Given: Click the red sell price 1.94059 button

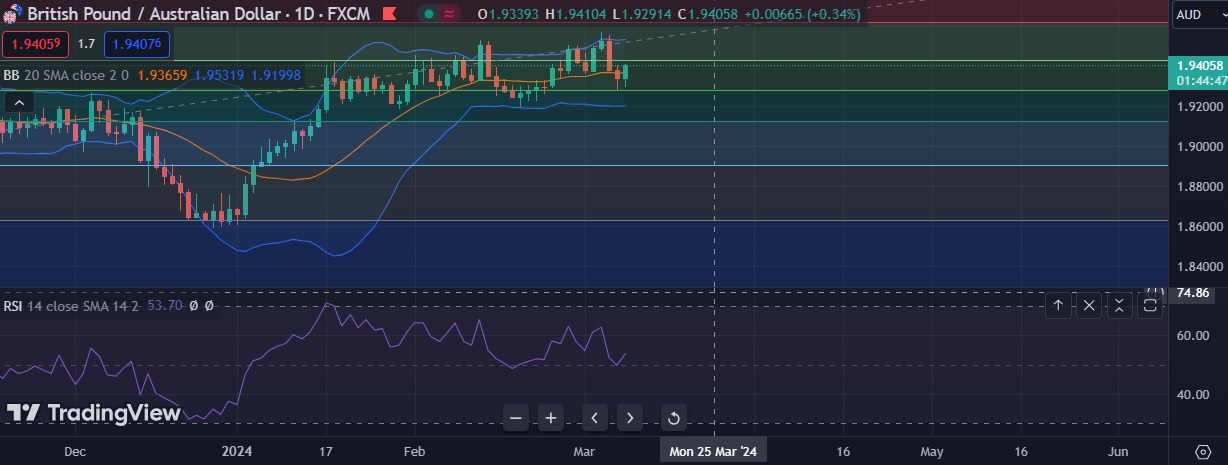Looking at the screenshot, I should point(35,44).
